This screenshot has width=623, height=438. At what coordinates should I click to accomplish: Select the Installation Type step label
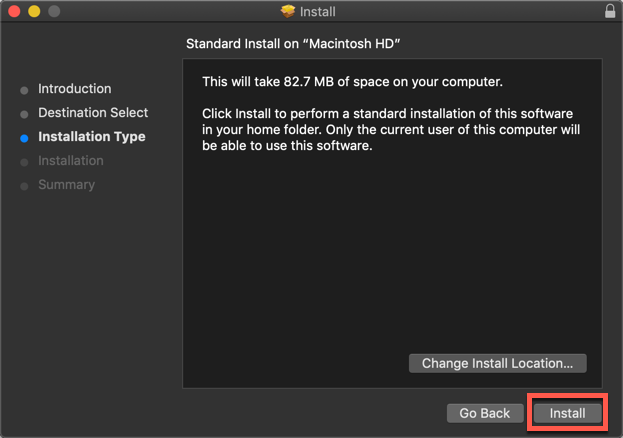click(x=91, y=137)
